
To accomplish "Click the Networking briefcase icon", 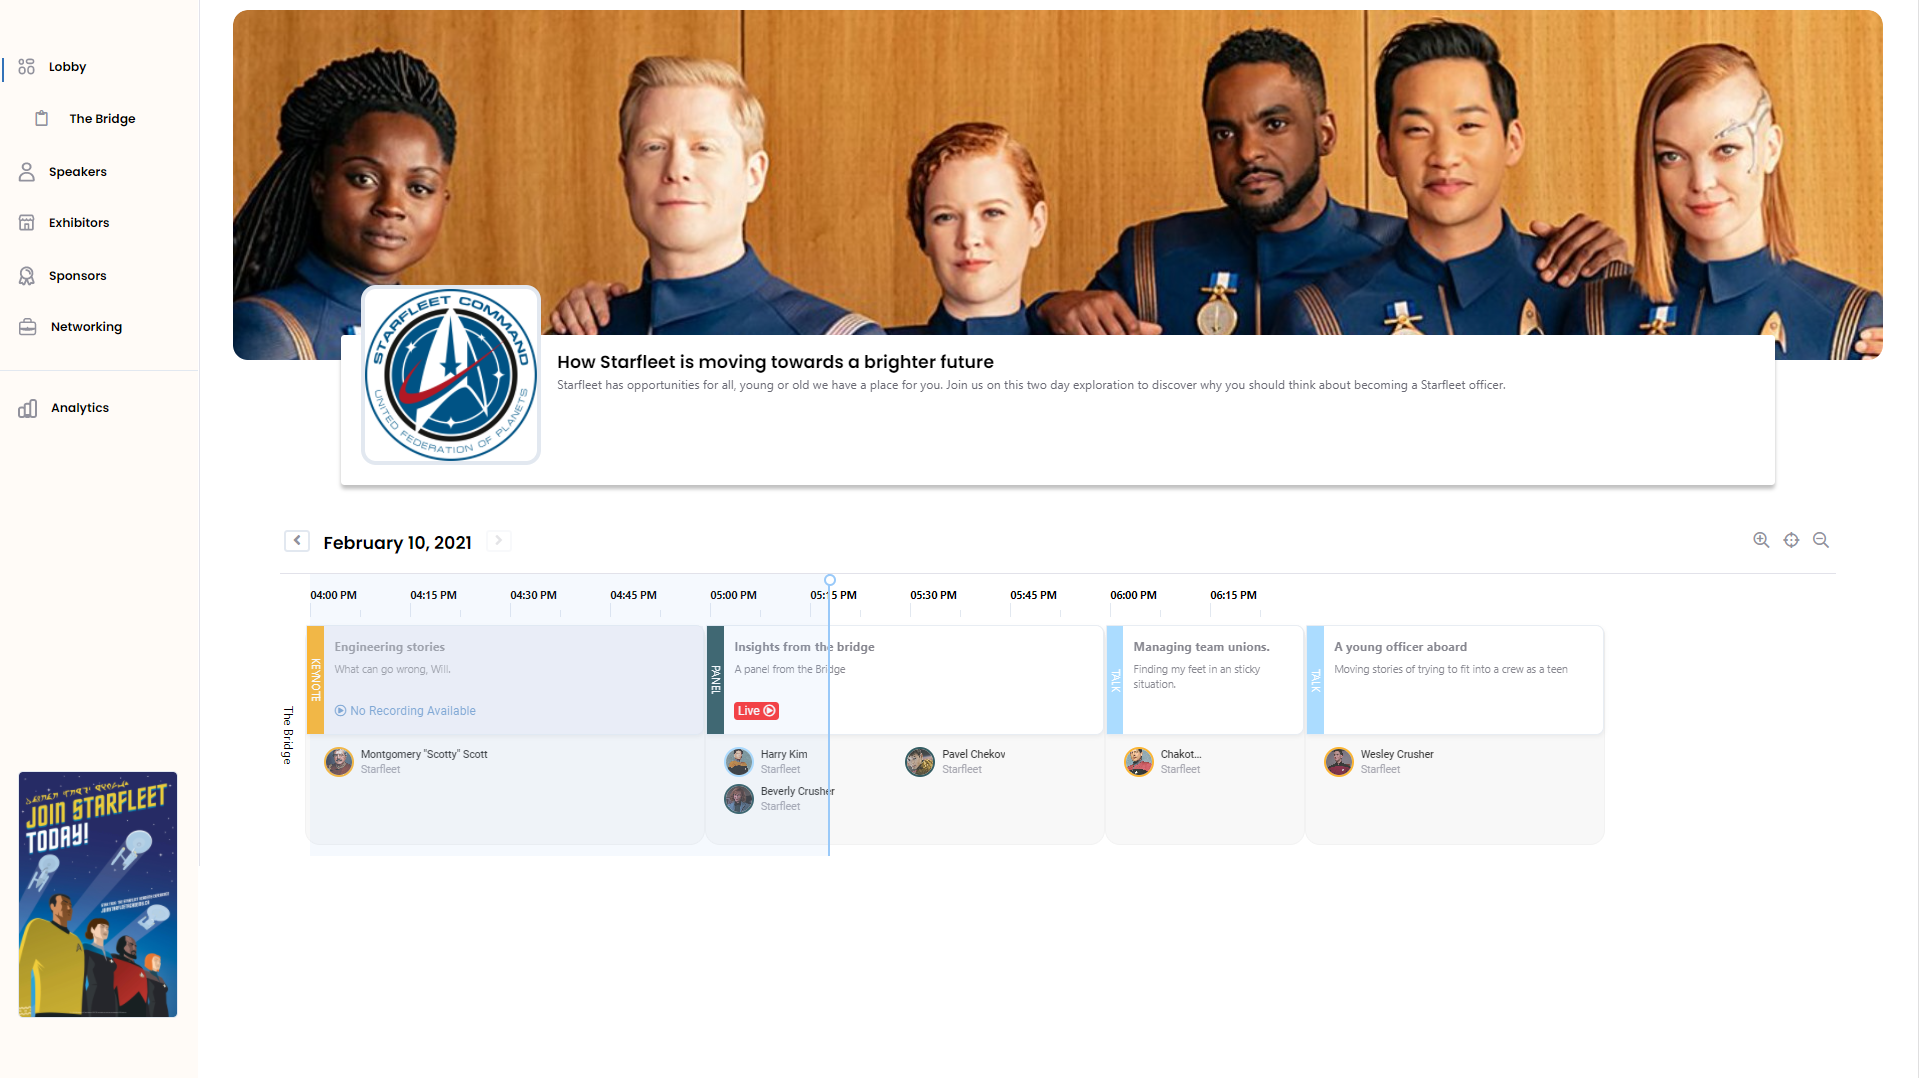I will tap(28, 327).
